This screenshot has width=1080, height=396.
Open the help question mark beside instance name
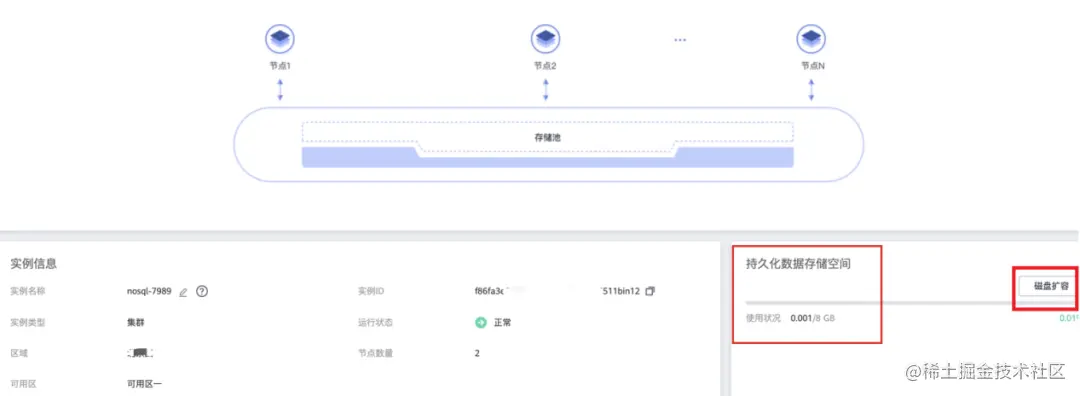pyautogui.click(x=202, y=291)
